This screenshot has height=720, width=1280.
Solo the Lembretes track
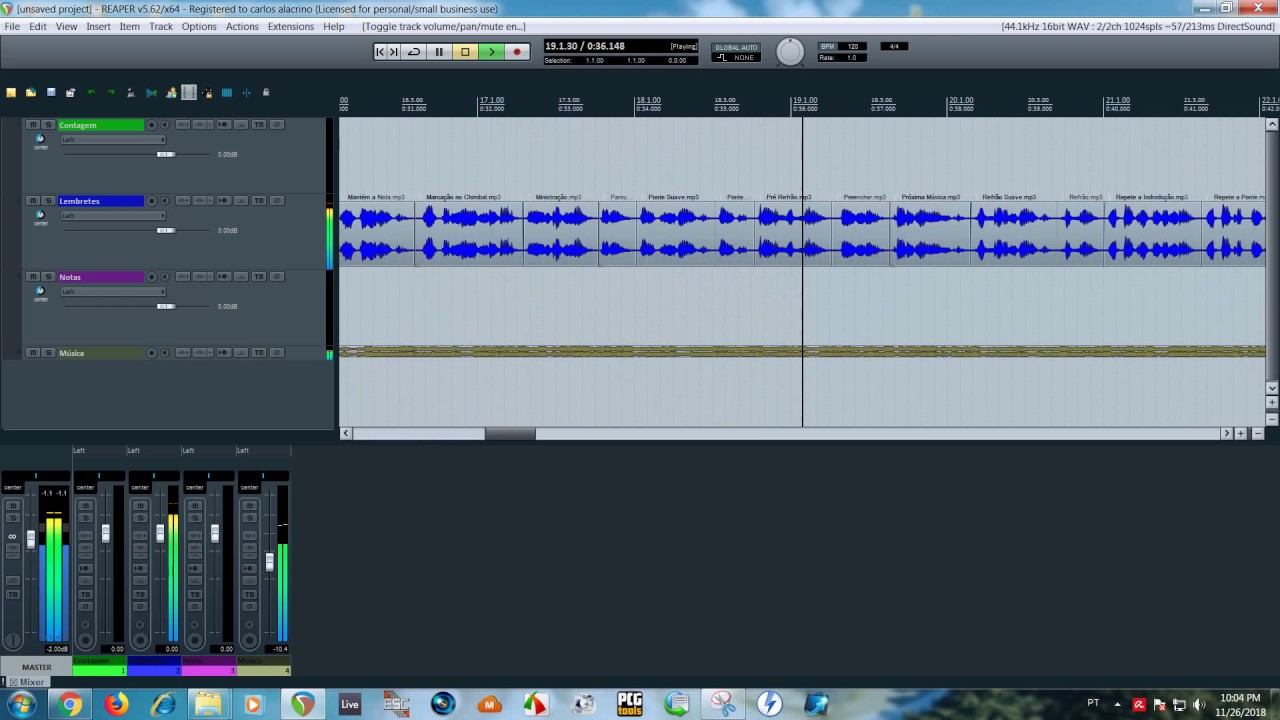tap(48, 201)
